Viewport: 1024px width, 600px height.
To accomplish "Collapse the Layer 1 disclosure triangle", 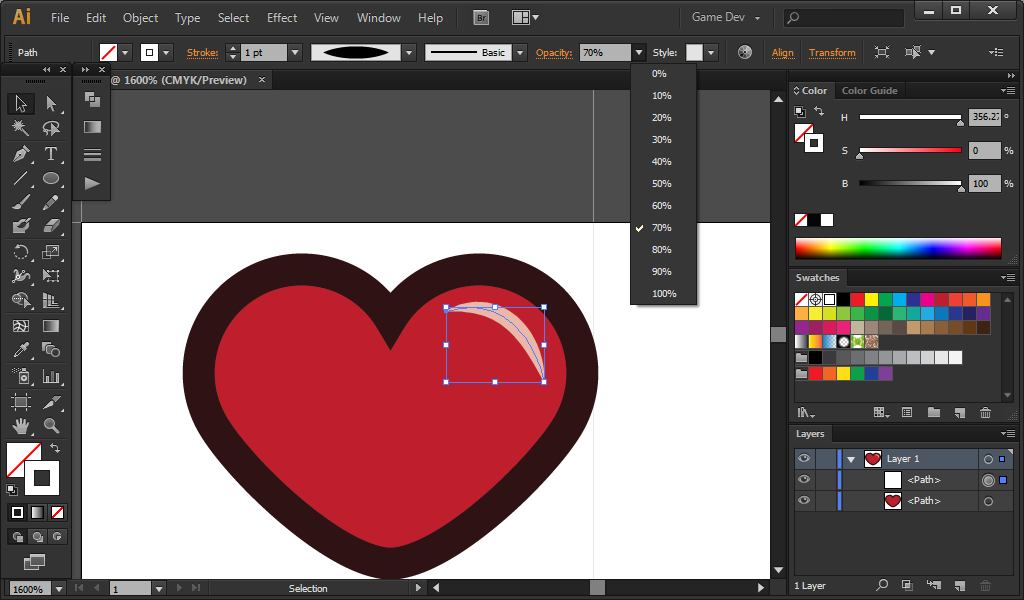I will click(851, 459).
